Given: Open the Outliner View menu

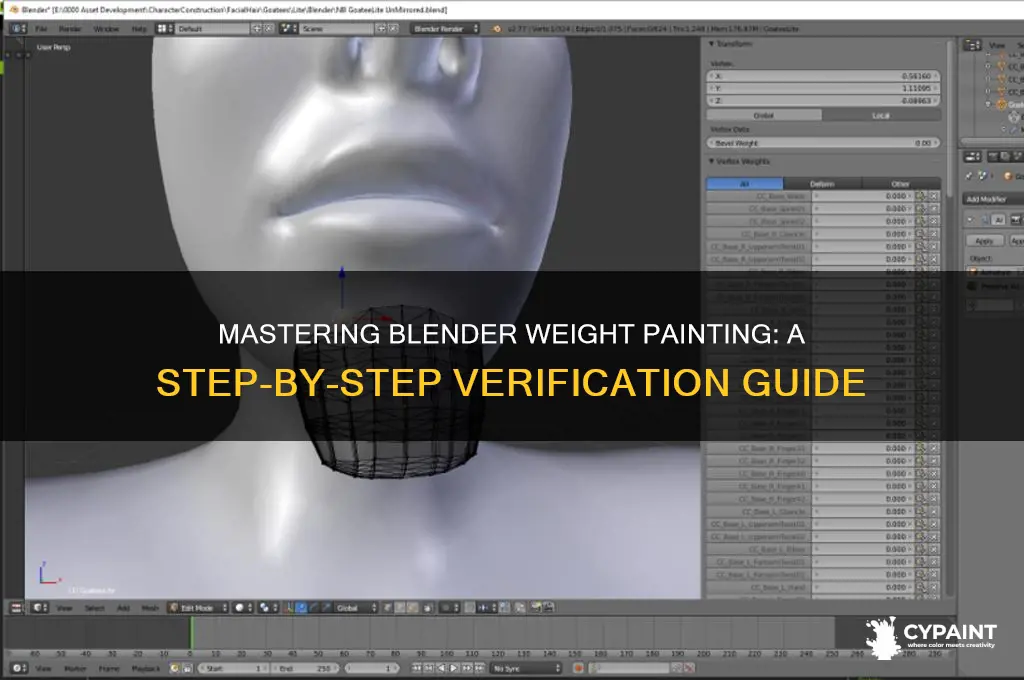Looking at the screenshot, I should [997, 45].
